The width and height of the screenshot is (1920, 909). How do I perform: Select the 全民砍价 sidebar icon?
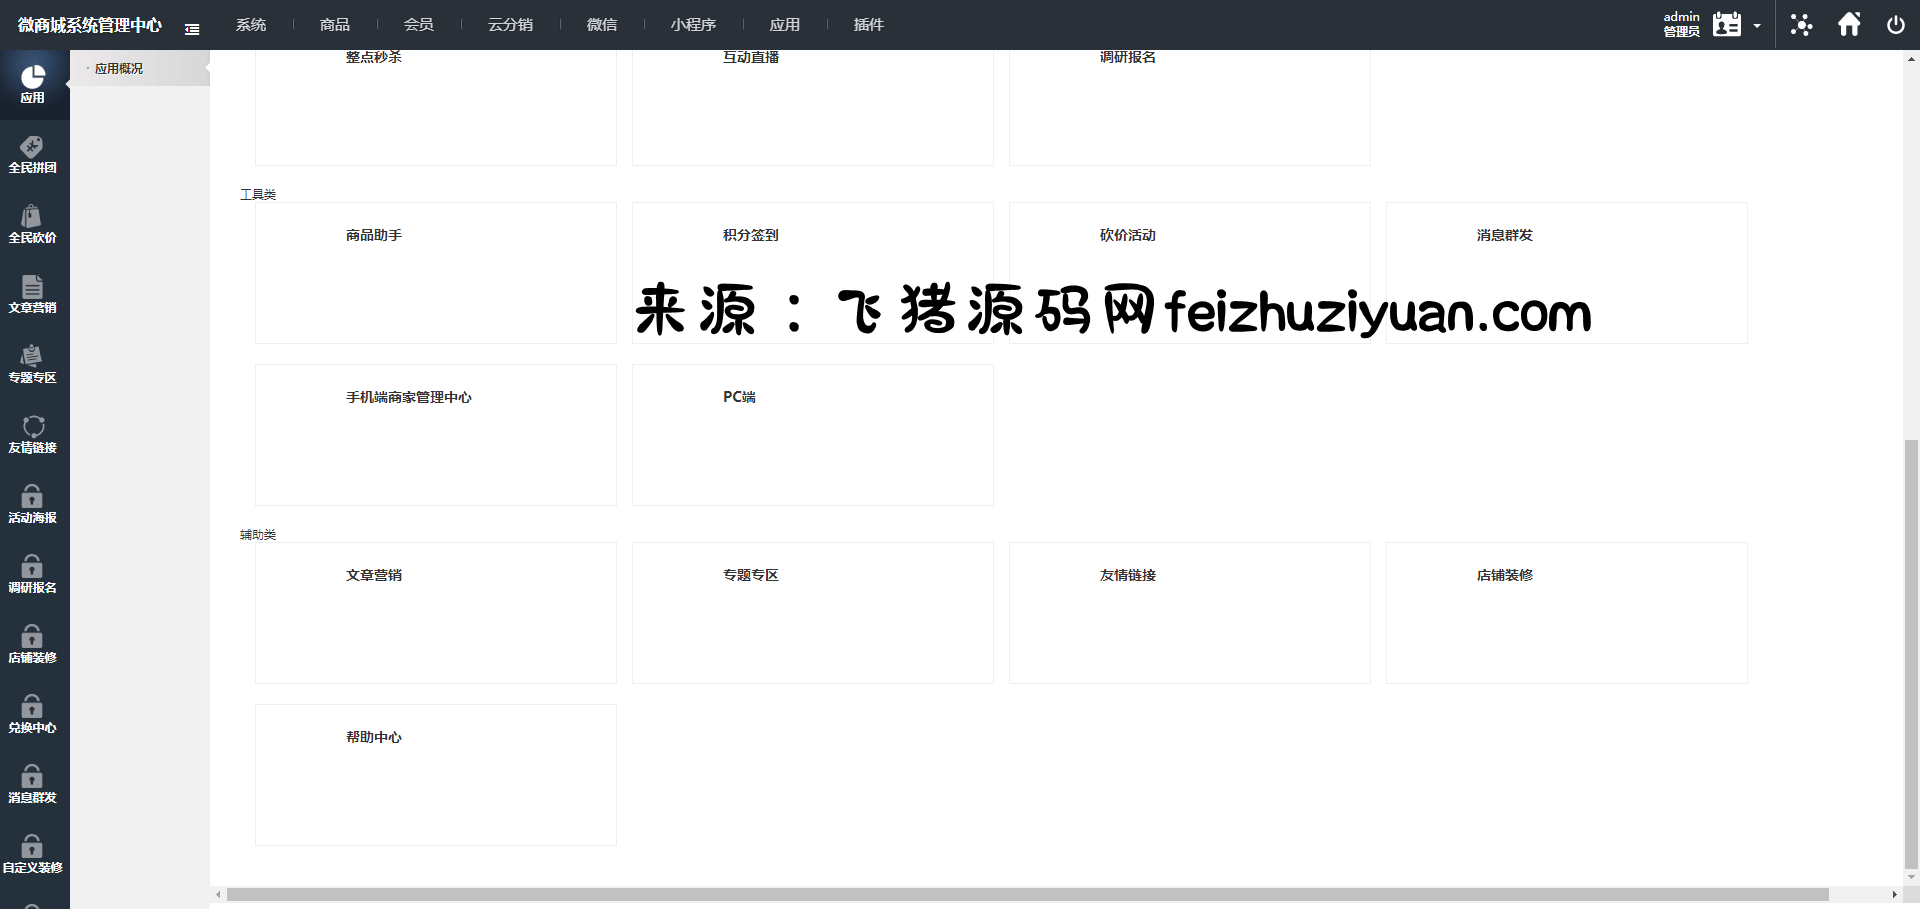(x=33, y=225)
